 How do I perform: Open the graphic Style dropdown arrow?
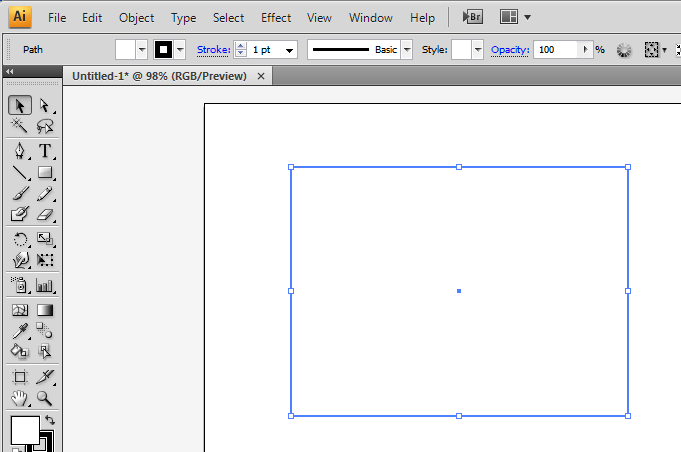[x=478, y=50]
